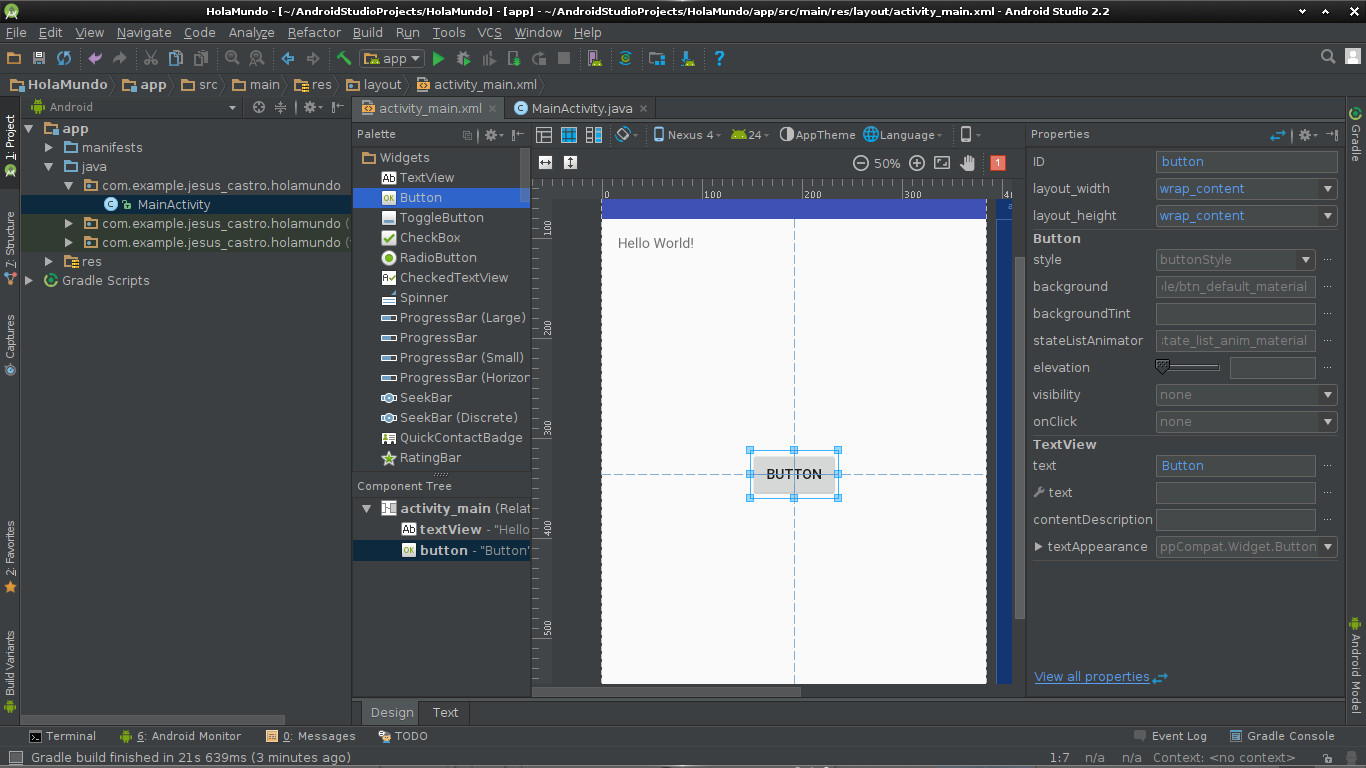1366x768 pixels.
Task: Open Find with the magnifier toolbar icon
Action: click(232, 58)
